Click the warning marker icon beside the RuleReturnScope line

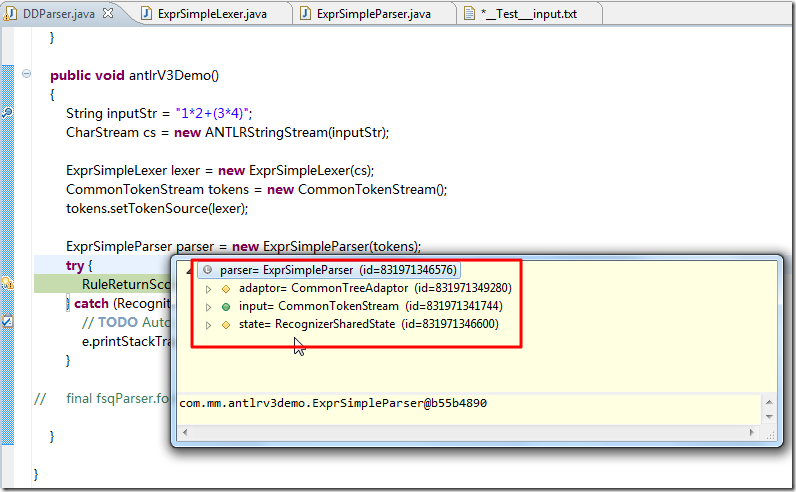click(8, 283)
